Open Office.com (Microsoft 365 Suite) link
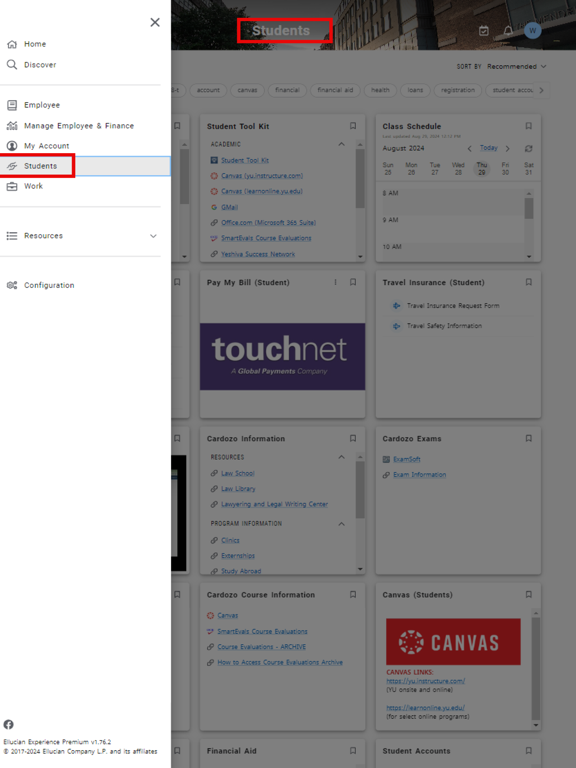The image size is (576, 768). click(x=268, y=223)
